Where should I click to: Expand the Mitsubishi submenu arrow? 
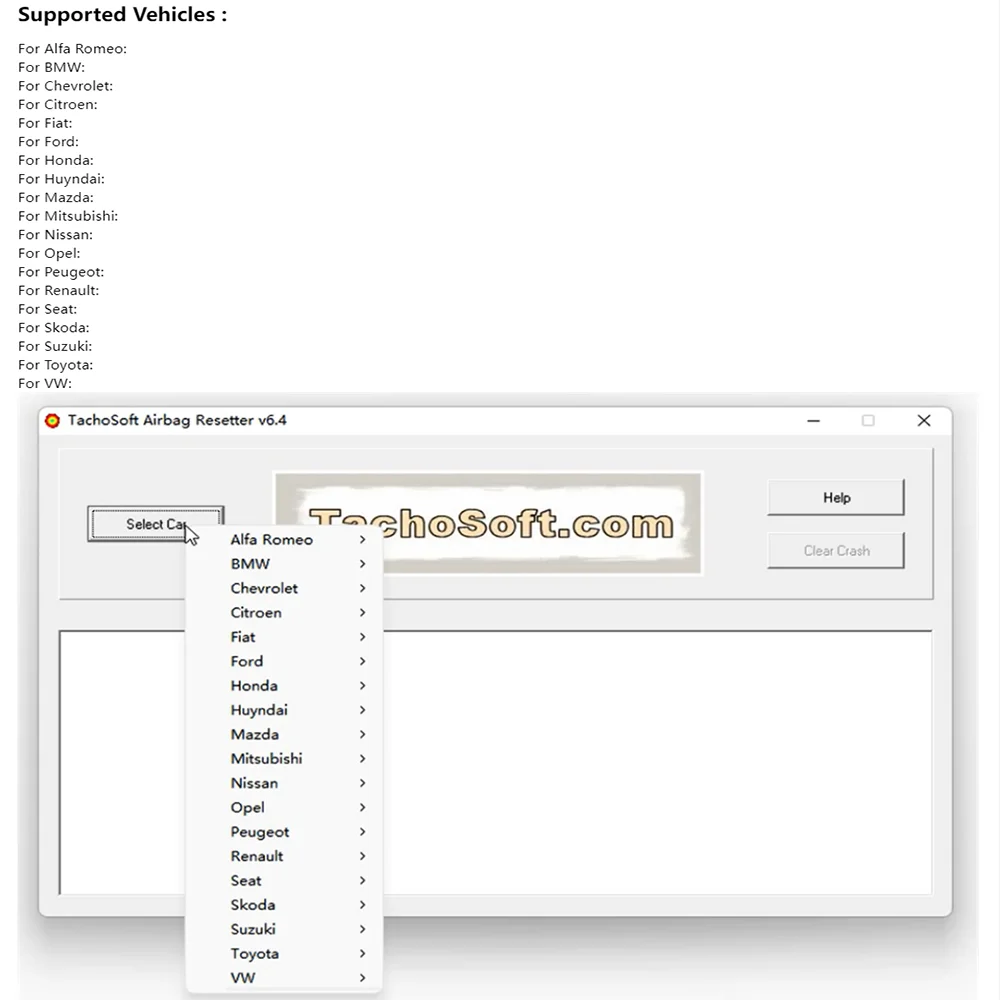362,759
